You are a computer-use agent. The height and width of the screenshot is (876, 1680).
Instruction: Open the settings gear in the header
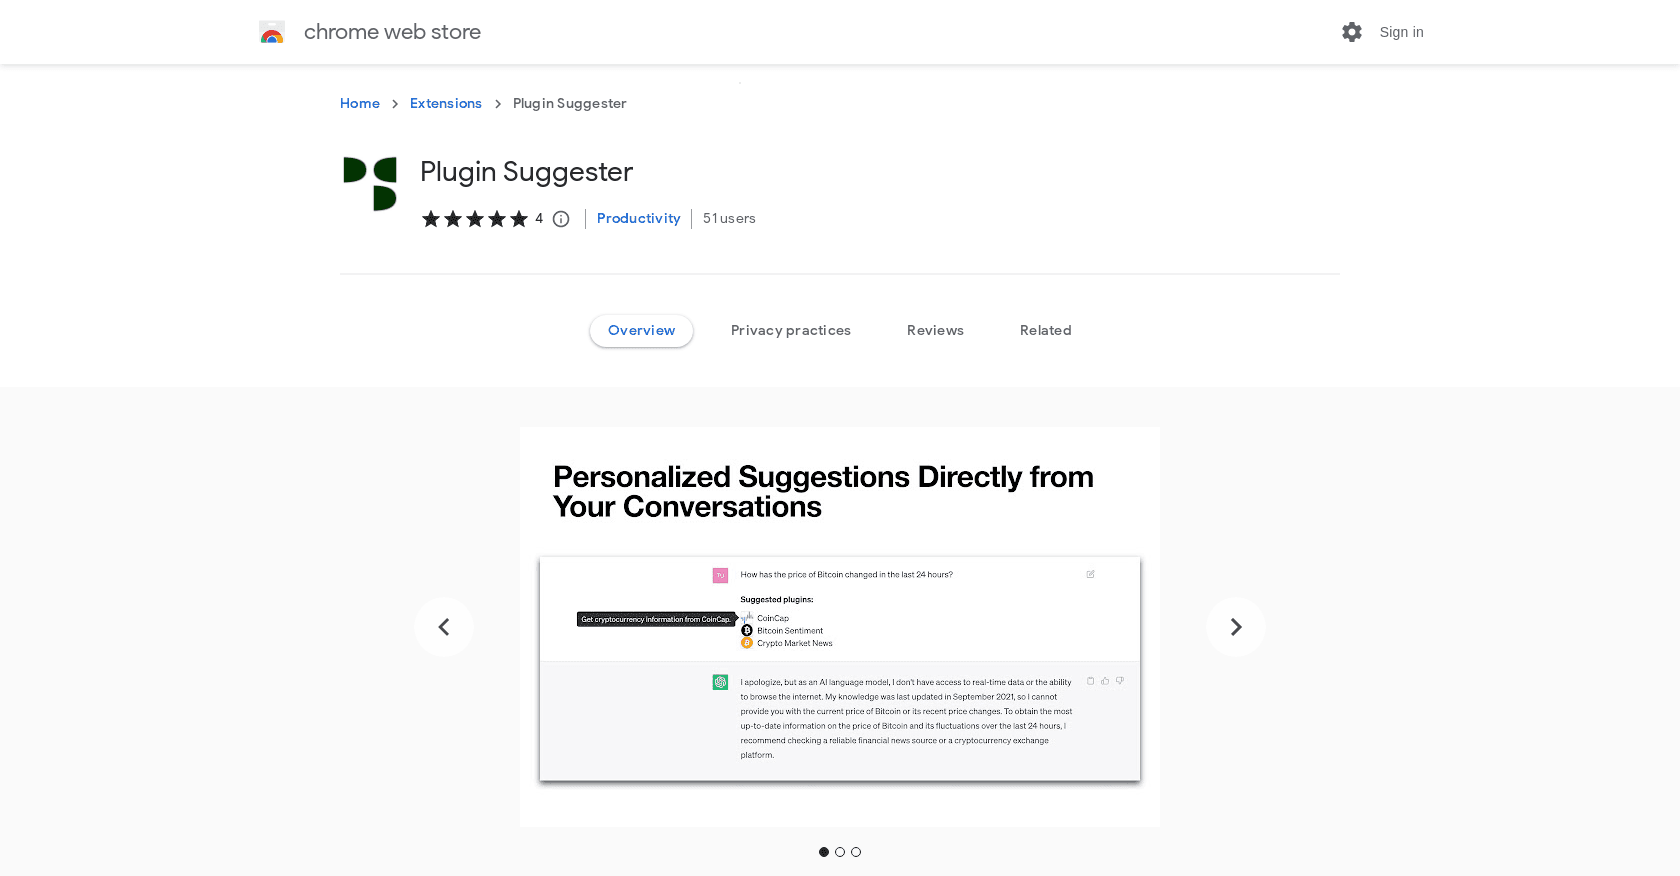pos(1351,31)
